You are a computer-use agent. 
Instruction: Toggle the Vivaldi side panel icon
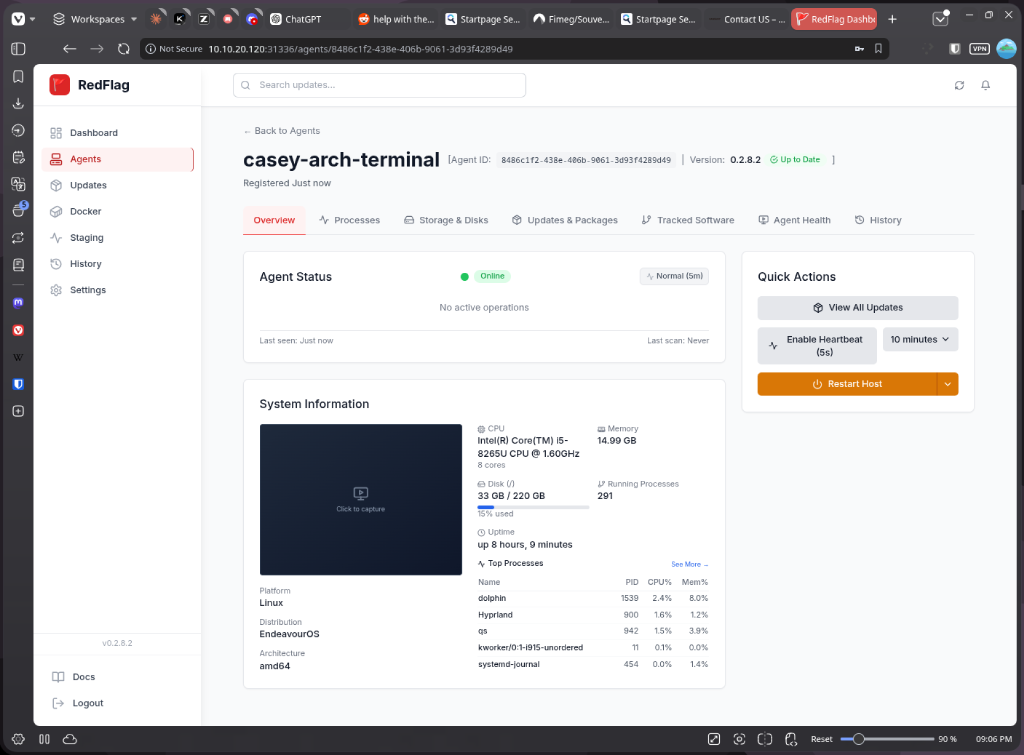(x=18, y=48)
